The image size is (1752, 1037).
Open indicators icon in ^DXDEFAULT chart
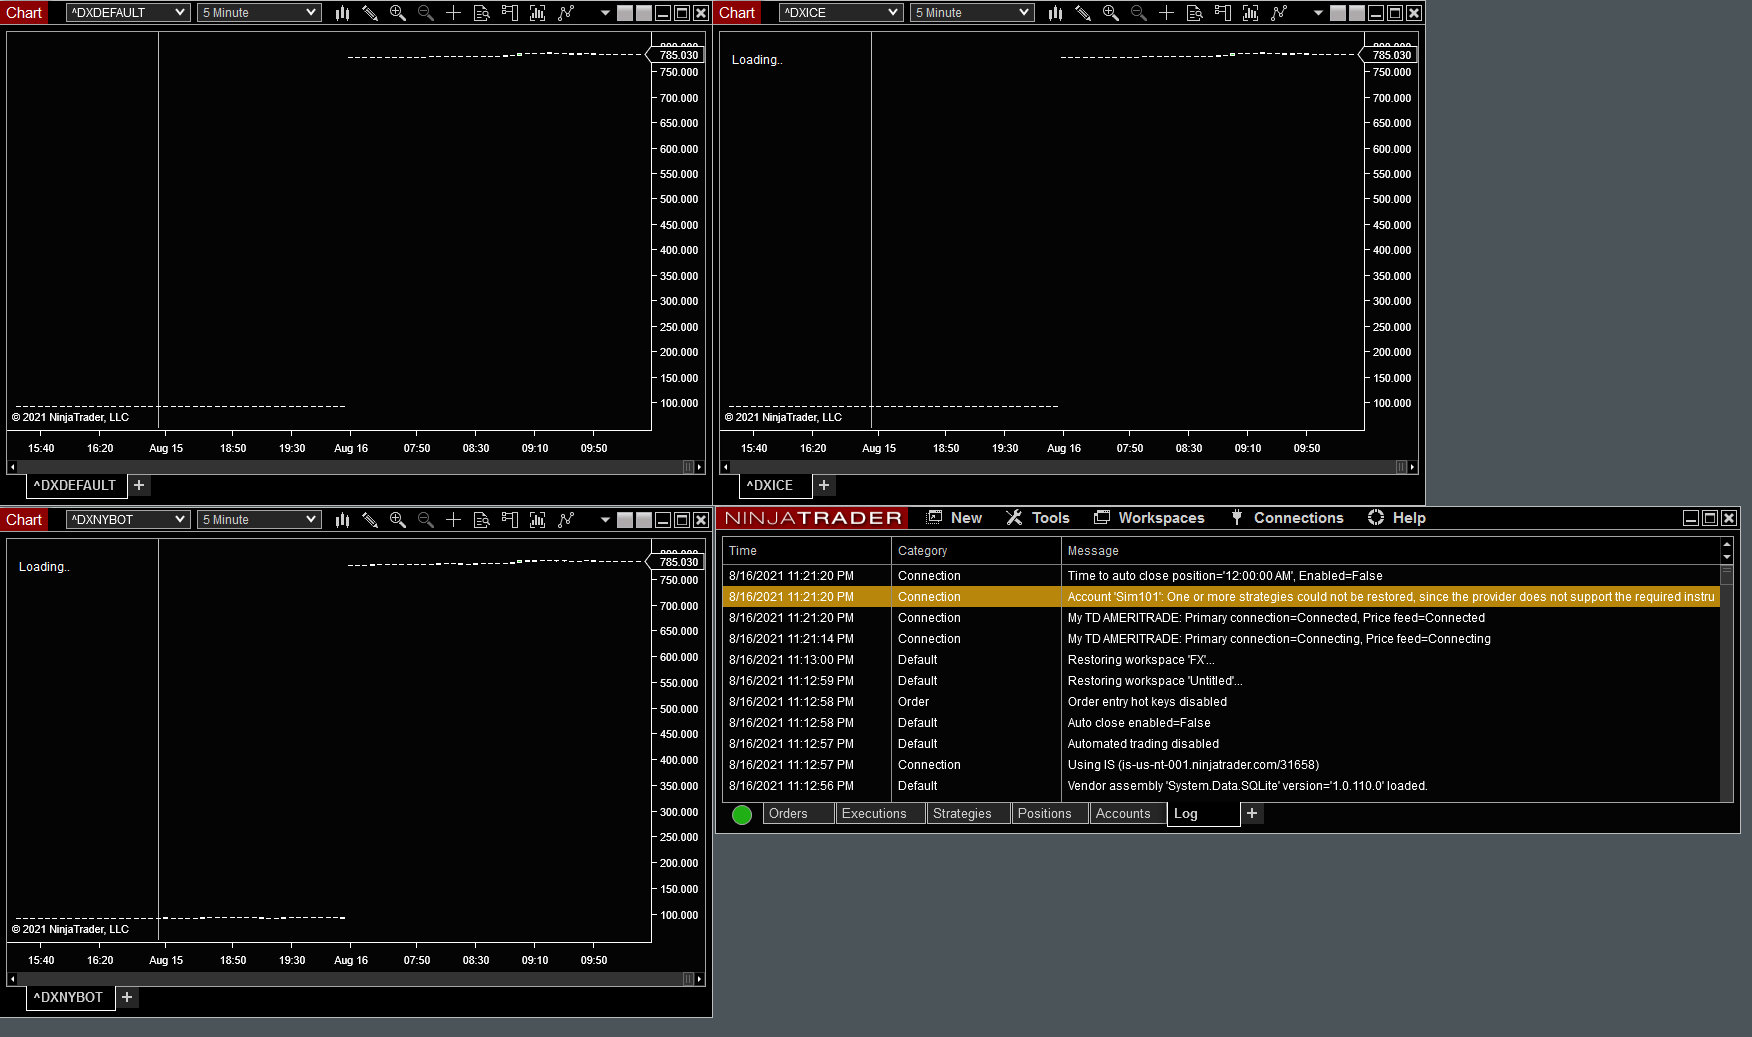(538, 13)
